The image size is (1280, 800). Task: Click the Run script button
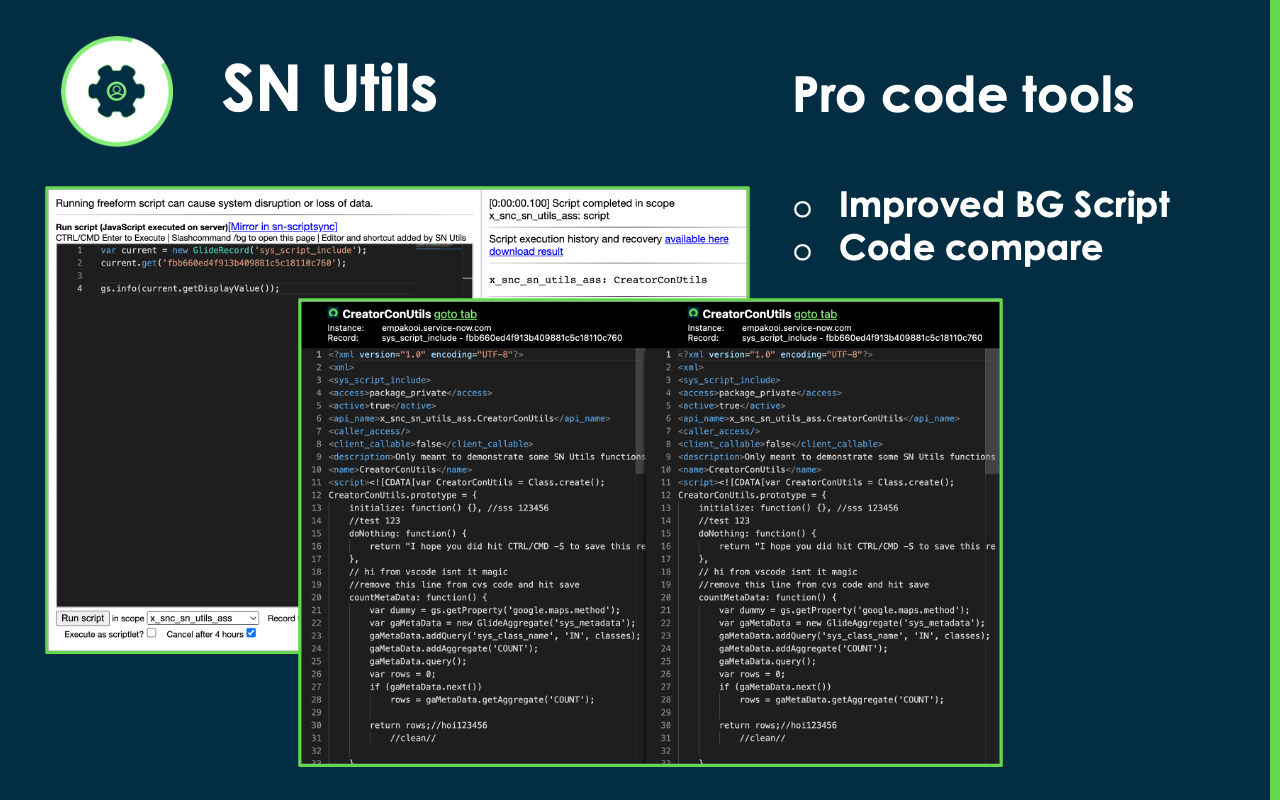click(81, 617)
